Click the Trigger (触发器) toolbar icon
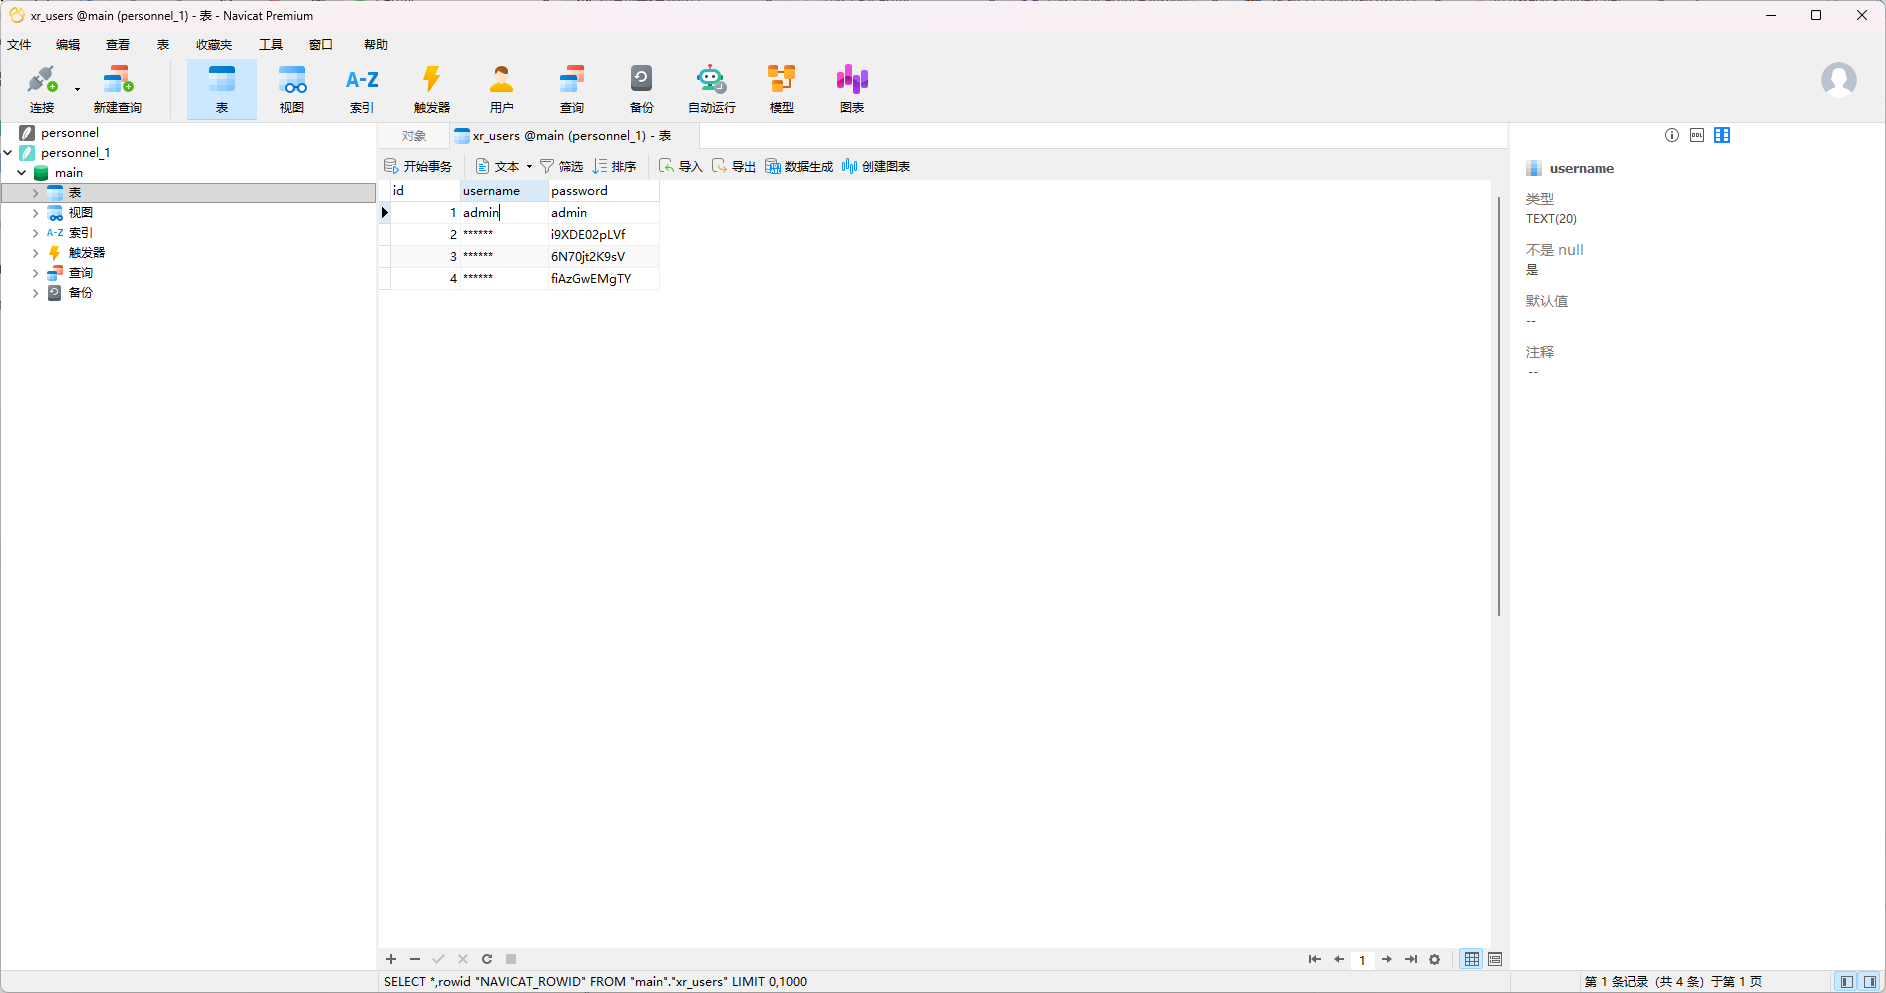The width and height of the screenshot is (1886, 993). point(431,88)
